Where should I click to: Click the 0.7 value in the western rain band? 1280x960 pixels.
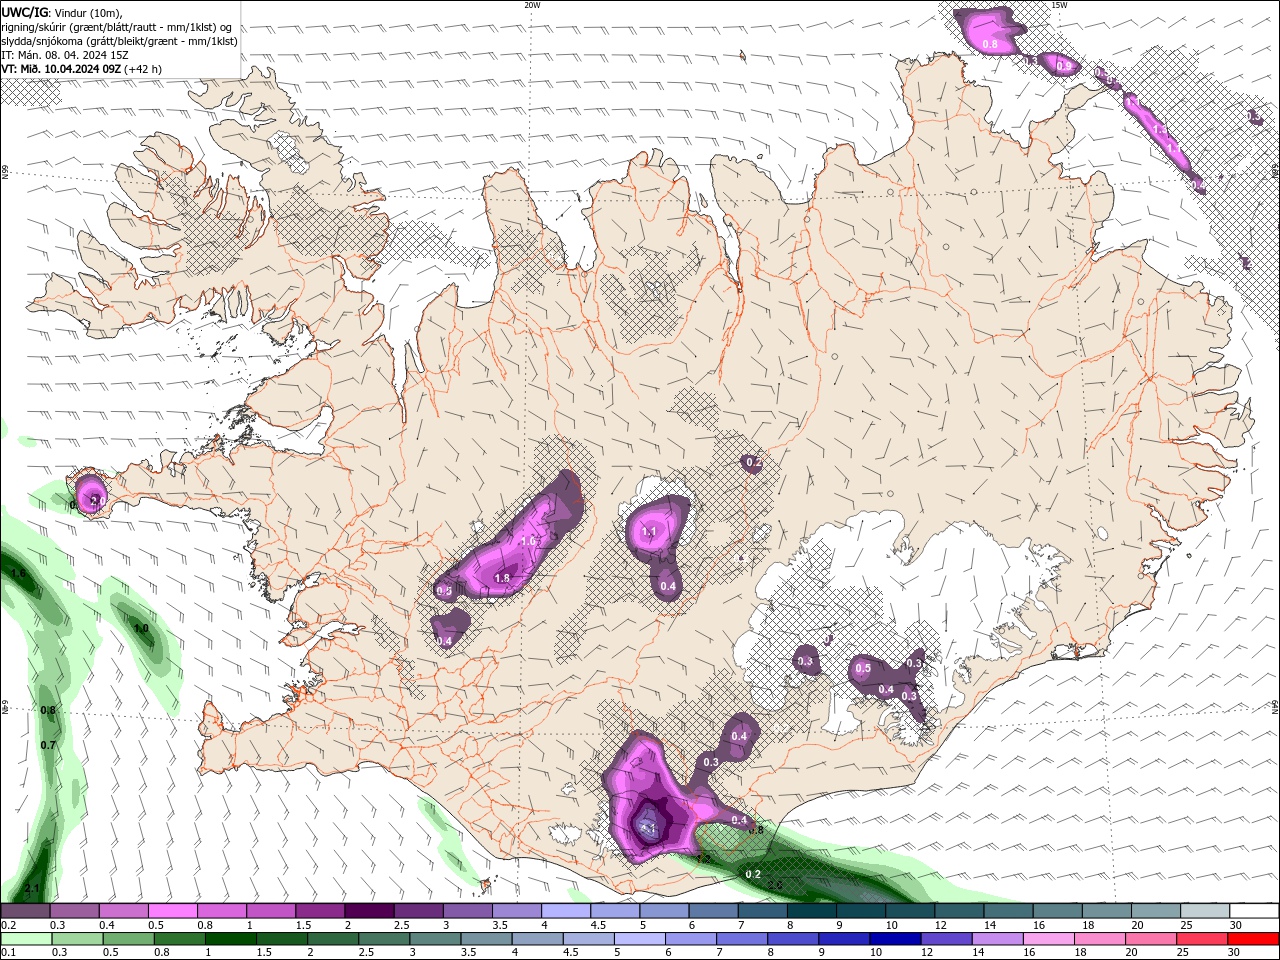[x=48, y=745]
